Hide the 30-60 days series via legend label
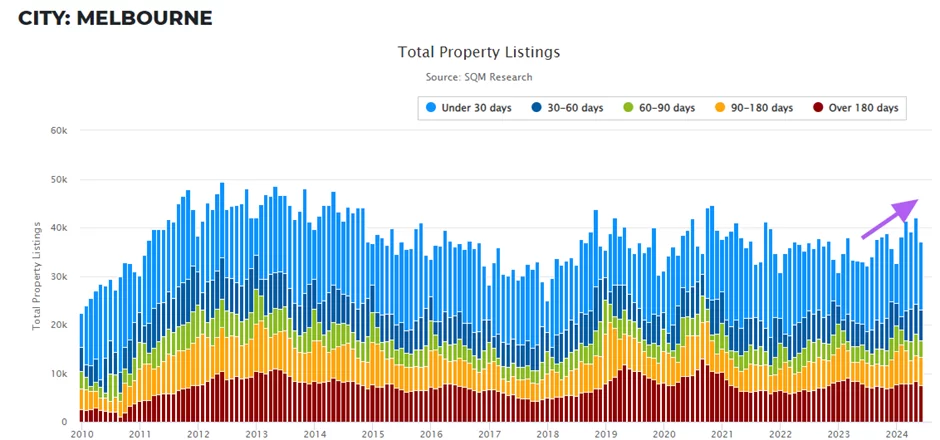 pos(577,108)
